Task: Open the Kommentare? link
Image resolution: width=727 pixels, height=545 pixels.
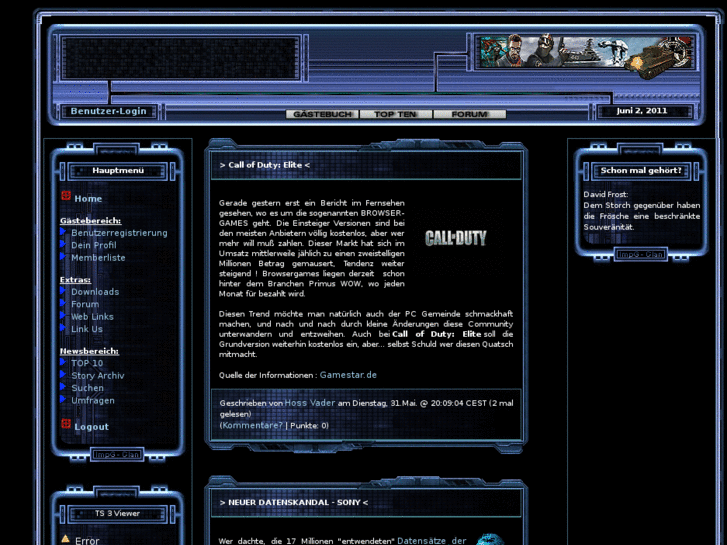Action: 252,425
